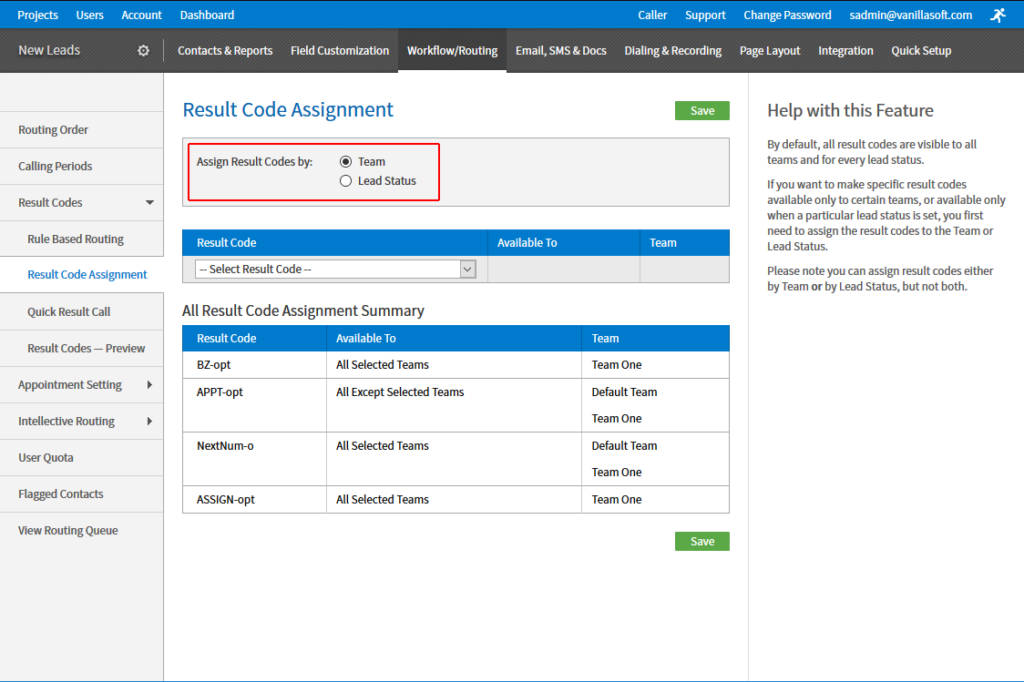This screenshot has width=1024, height=682.
Task: Switch to the Email, SMS & Docs tab
Action: [x=561, y=50]
